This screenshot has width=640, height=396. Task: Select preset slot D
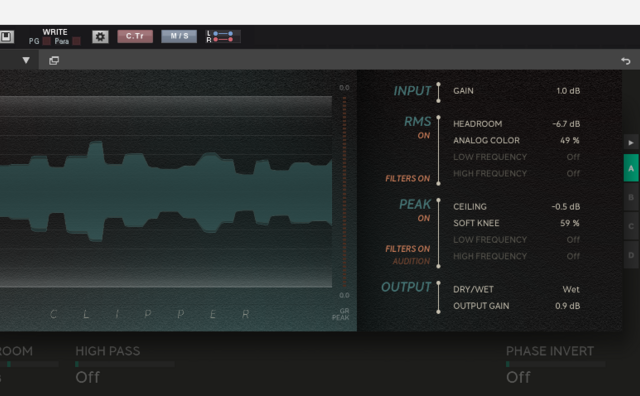click(x=631, y=255)
